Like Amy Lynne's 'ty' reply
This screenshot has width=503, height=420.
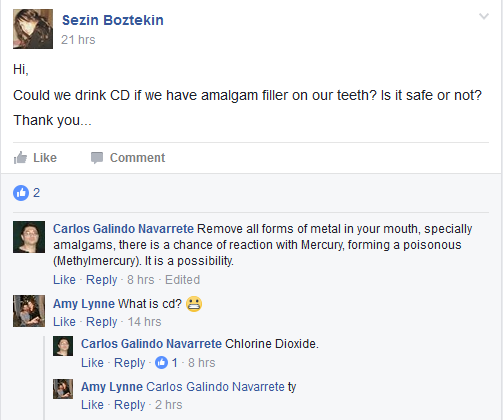[x=92, y=405]
